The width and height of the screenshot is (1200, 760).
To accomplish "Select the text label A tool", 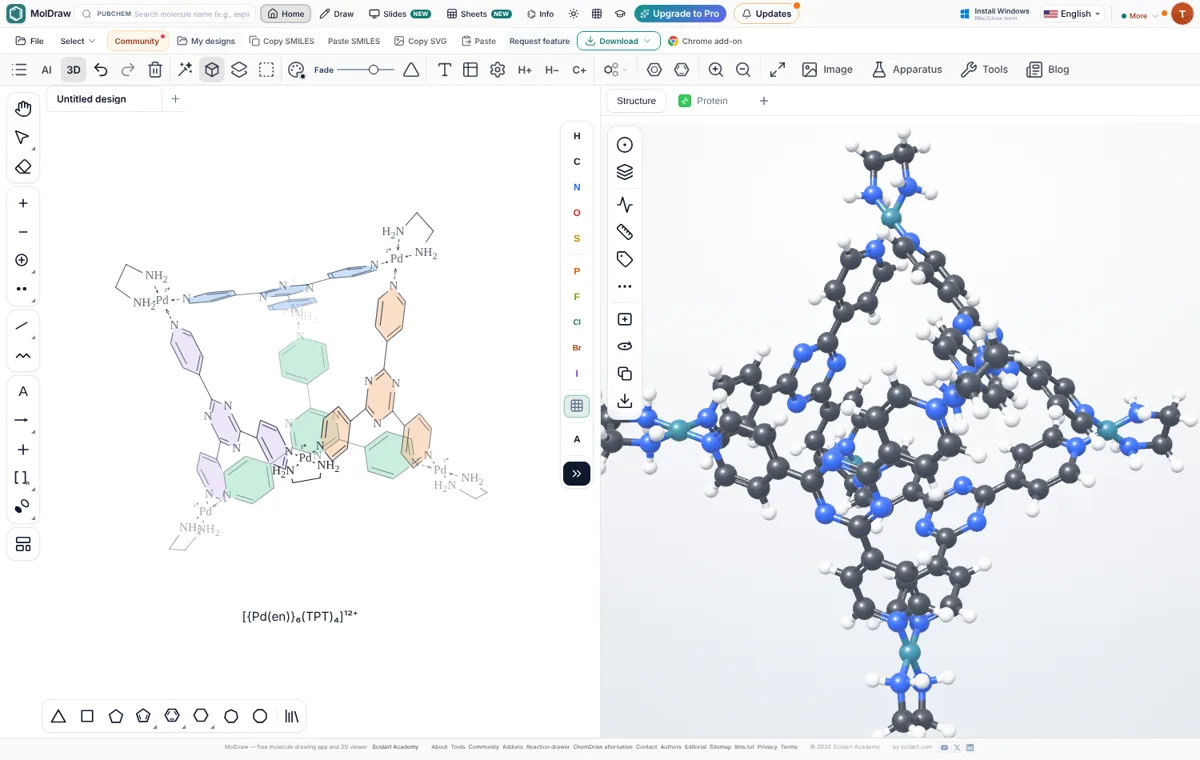I will click(23, 391).
